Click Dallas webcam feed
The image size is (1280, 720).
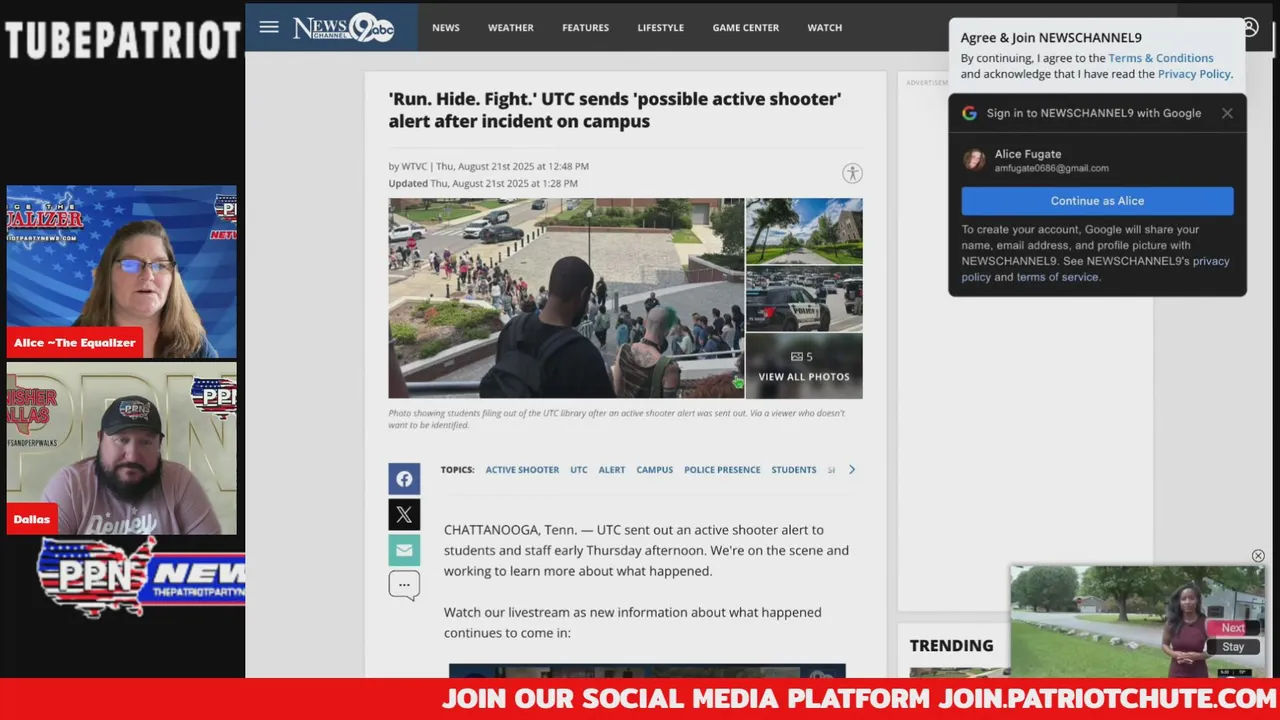point(122,449)
